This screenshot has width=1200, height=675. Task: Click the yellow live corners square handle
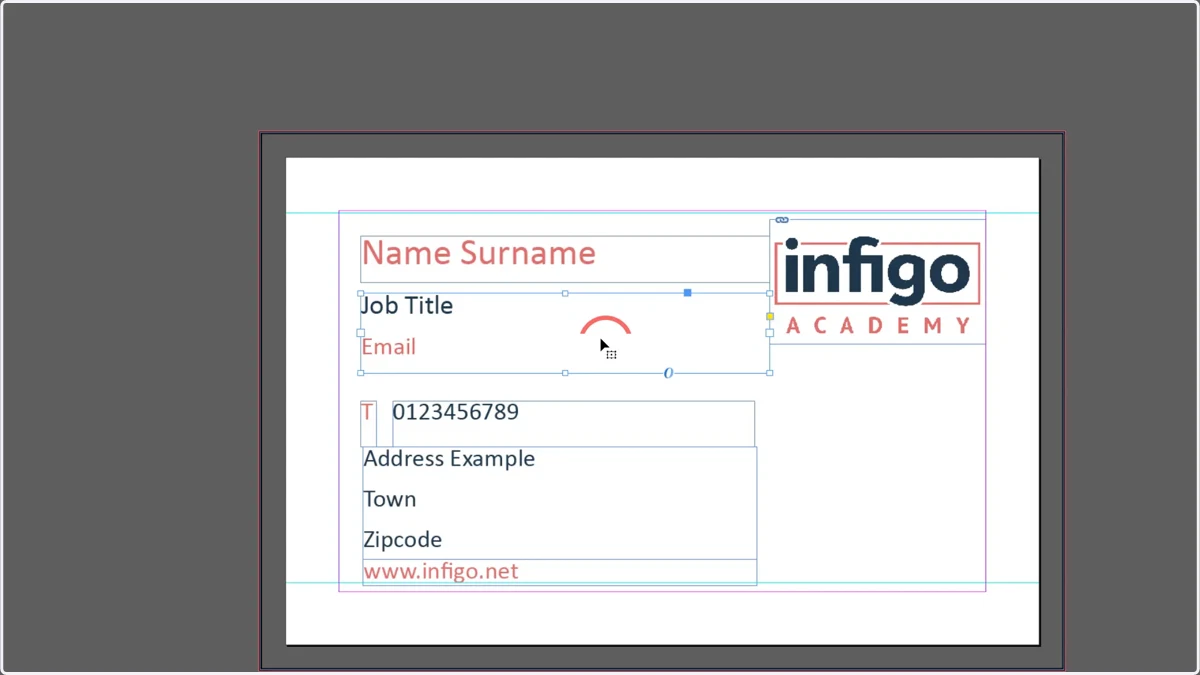[x=770, y=316]
